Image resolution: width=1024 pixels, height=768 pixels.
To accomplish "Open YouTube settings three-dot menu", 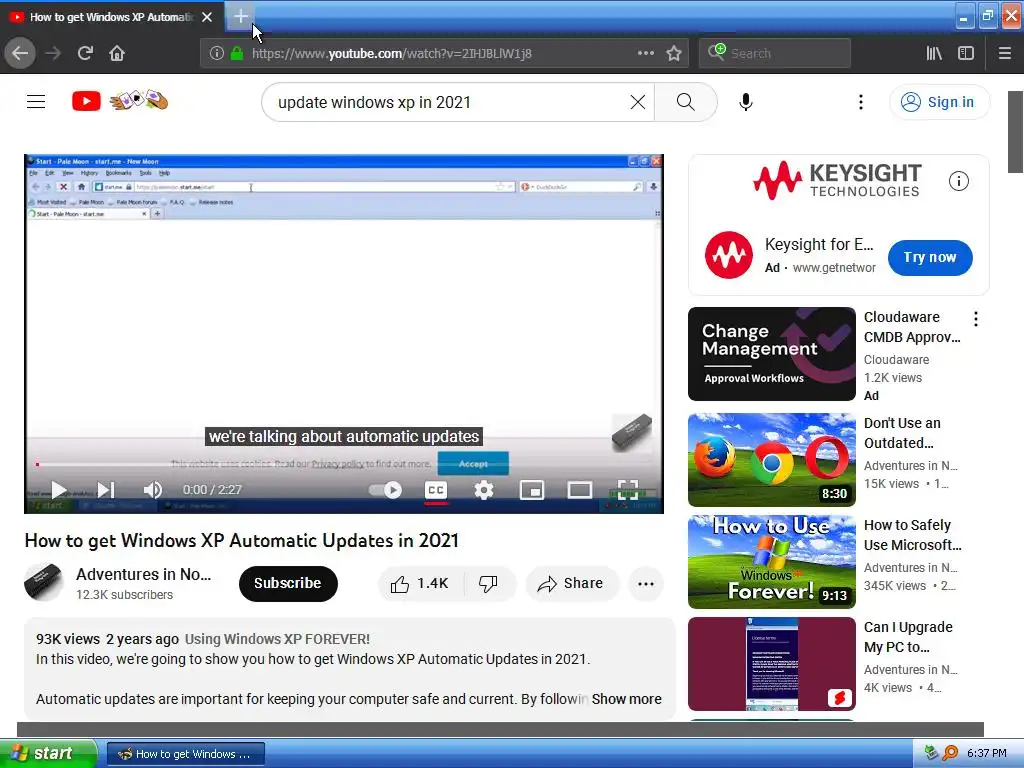I will click(861, 102).
